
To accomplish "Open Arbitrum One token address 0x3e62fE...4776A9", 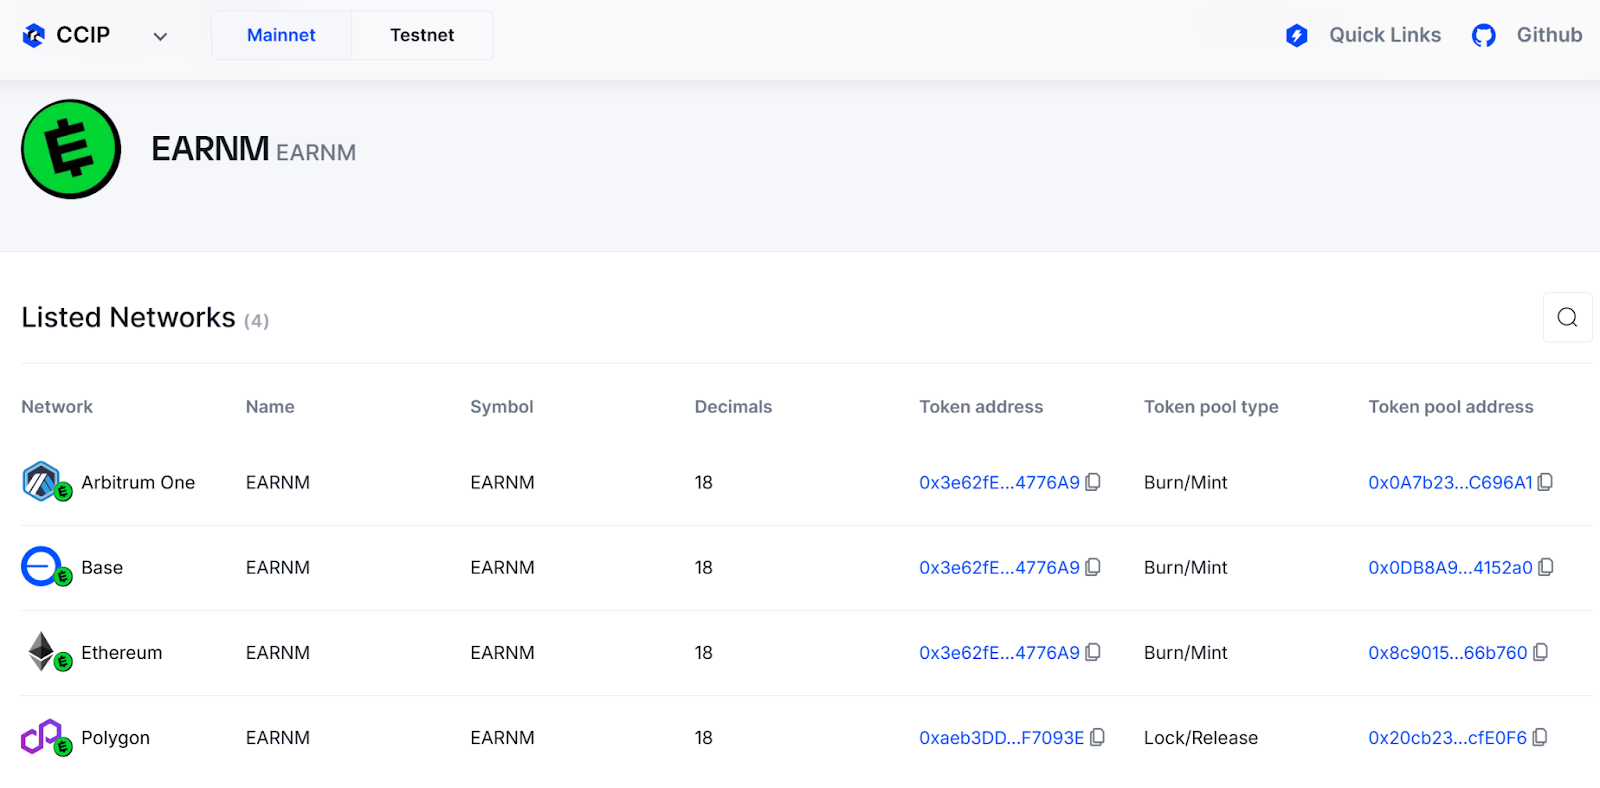I will coord(999,482).
